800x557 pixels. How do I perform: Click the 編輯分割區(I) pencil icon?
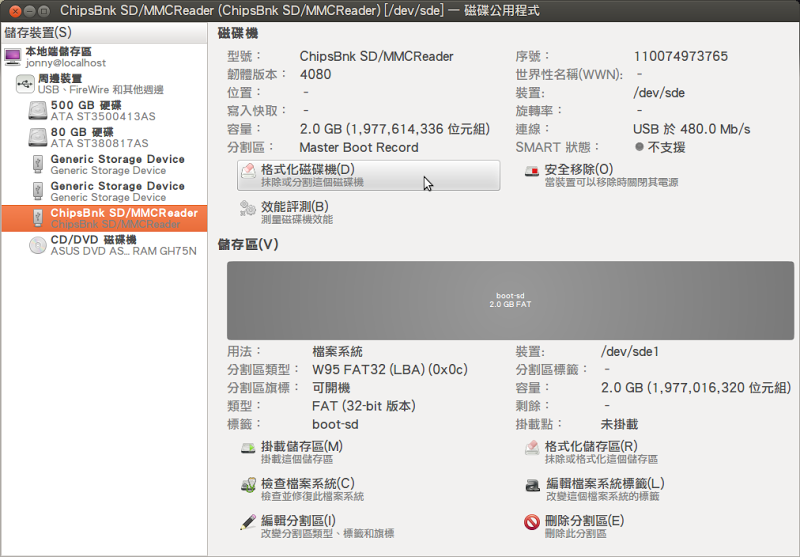(x=248, y=522)
